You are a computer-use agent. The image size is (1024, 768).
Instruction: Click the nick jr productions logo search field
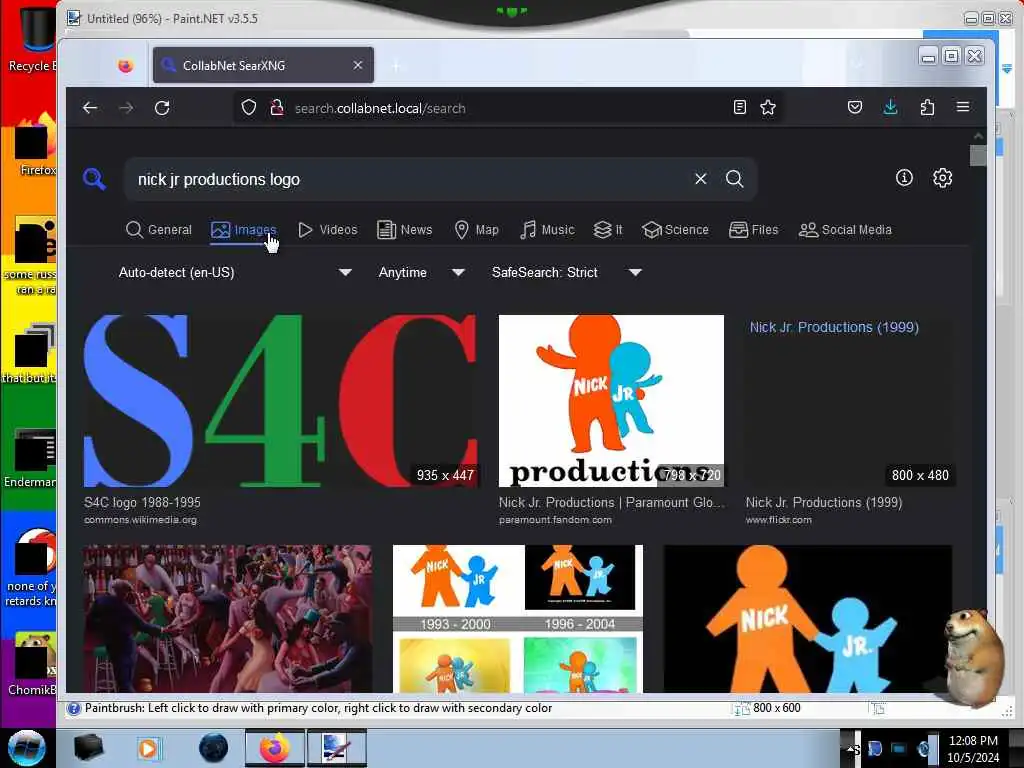[405, 179]
